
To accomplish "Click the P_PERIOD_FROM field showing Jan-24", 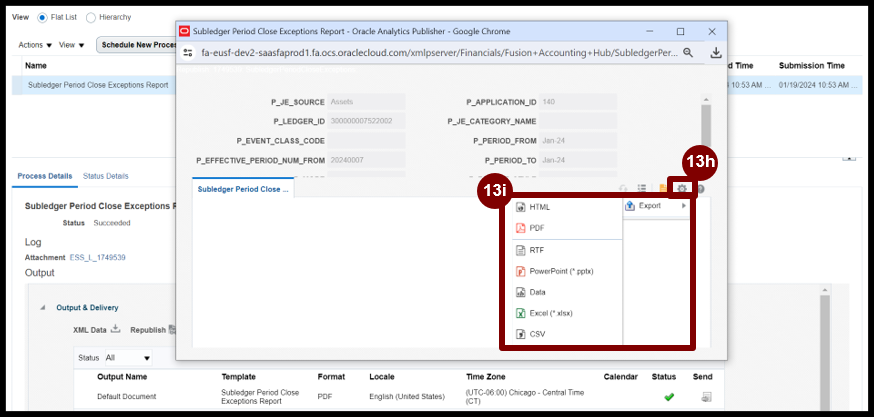I will tap(578, 141).
